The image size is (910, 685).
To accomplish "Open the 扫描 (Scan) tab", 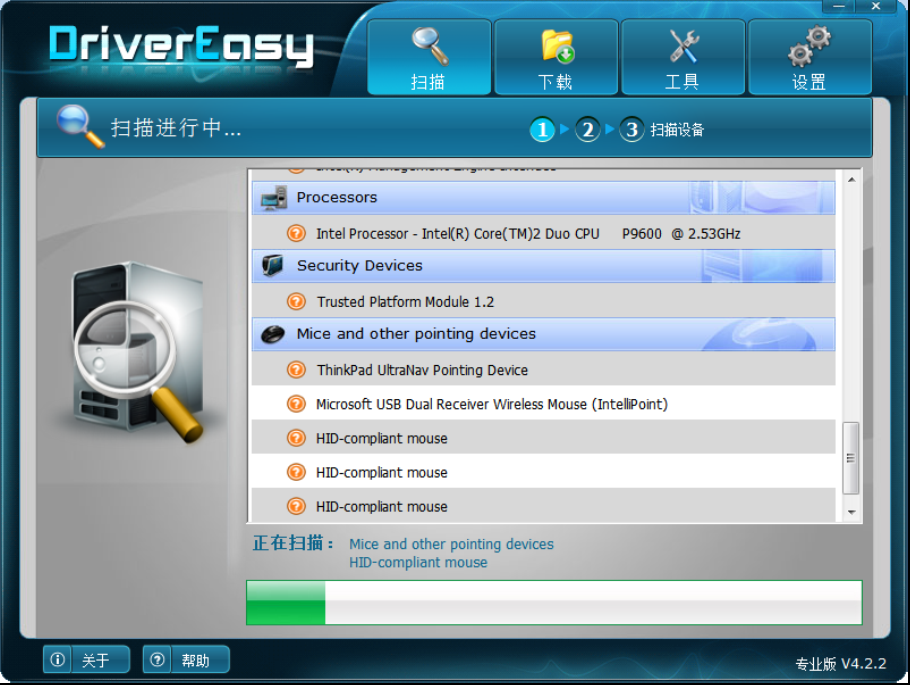I will tap(429, 57).
